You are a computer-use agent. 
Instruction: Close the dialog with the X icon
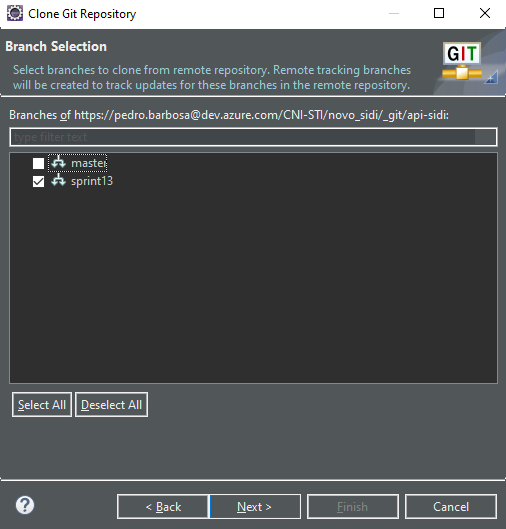pos(485,13)
